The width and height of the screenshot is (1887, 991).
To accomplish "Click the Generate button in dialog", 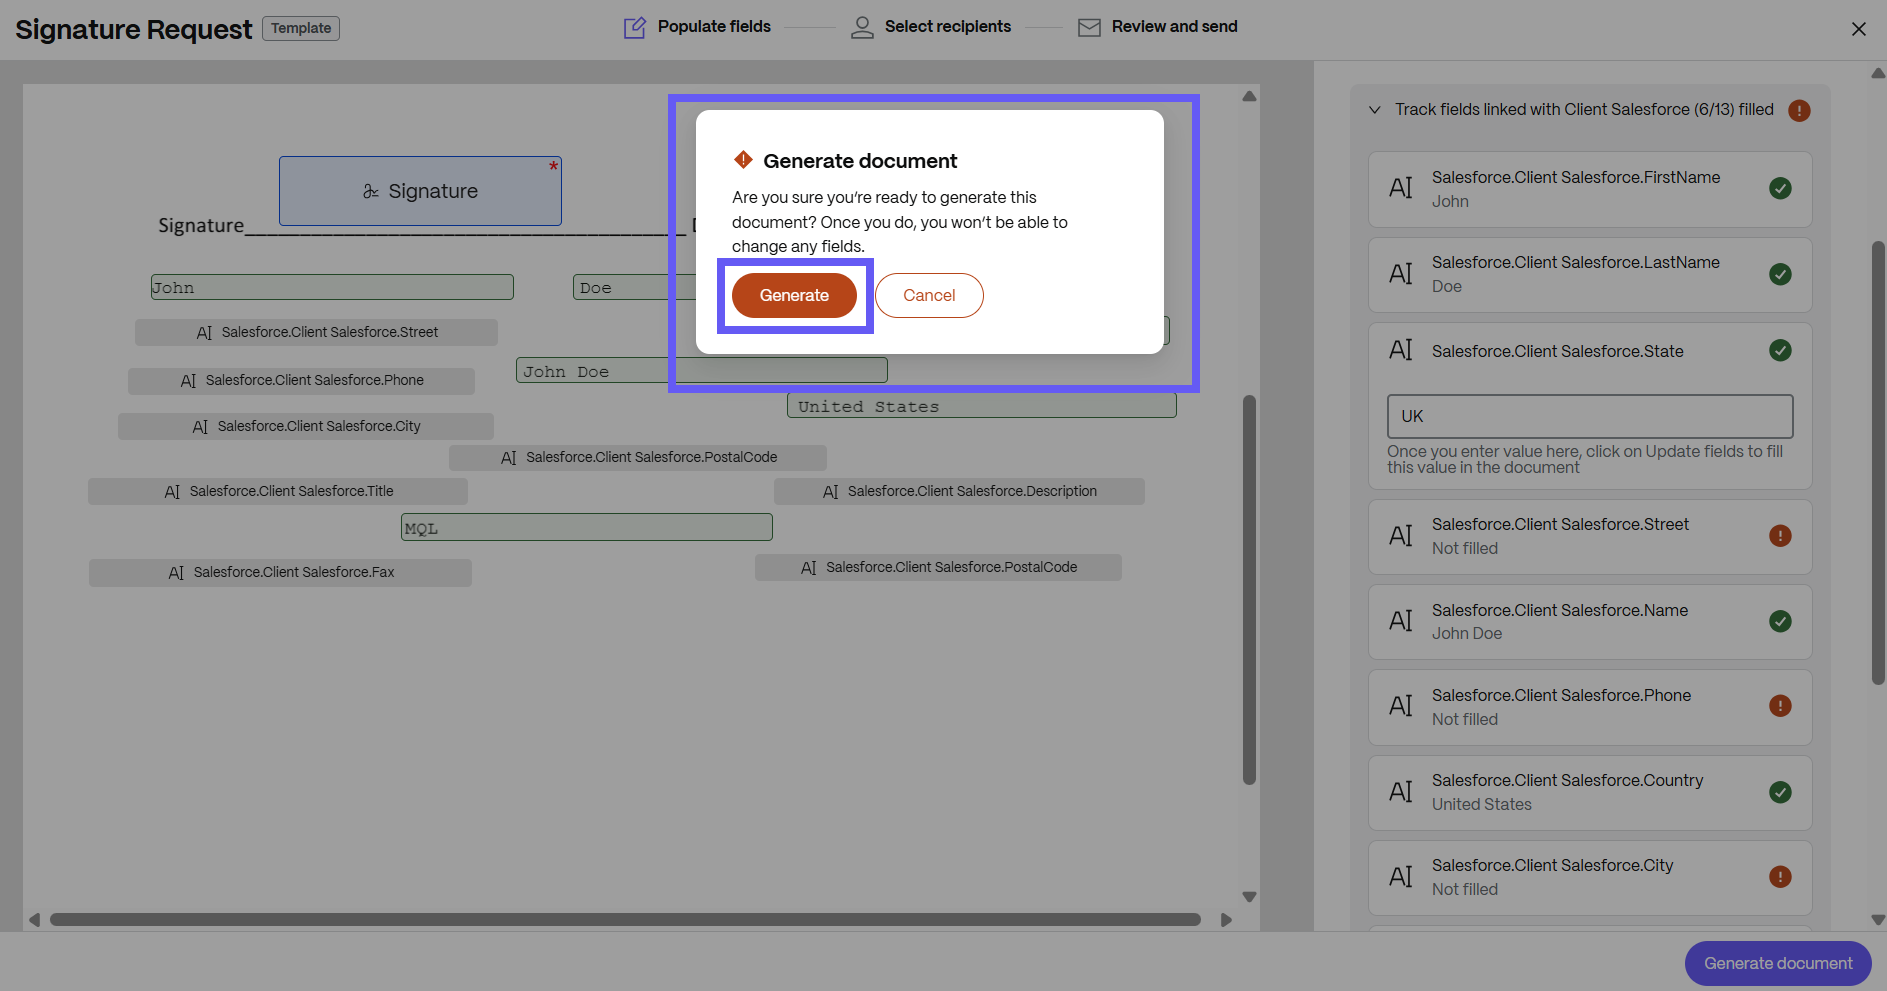I will tap(794, 295).
